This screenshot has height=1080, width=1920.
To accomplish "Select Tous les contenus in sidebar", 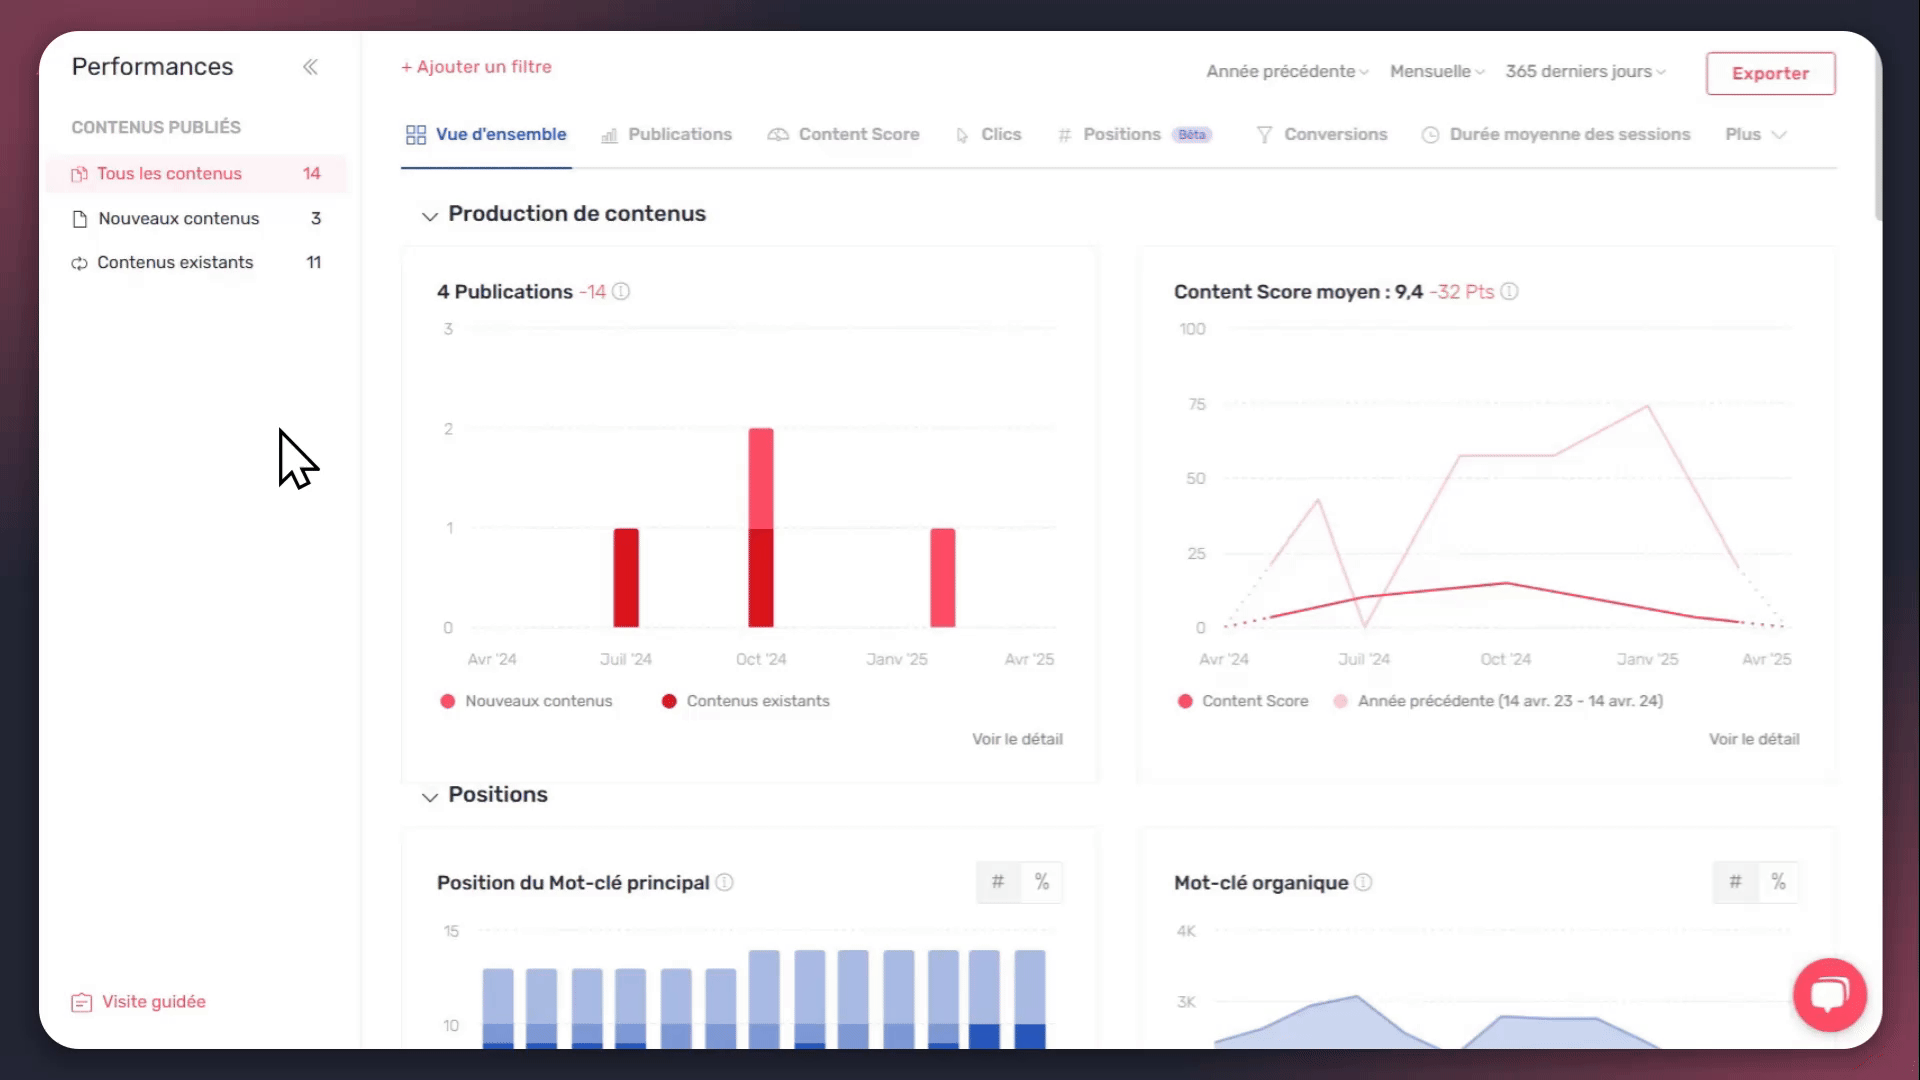I will pyautogui.click(x=196, y=174).
